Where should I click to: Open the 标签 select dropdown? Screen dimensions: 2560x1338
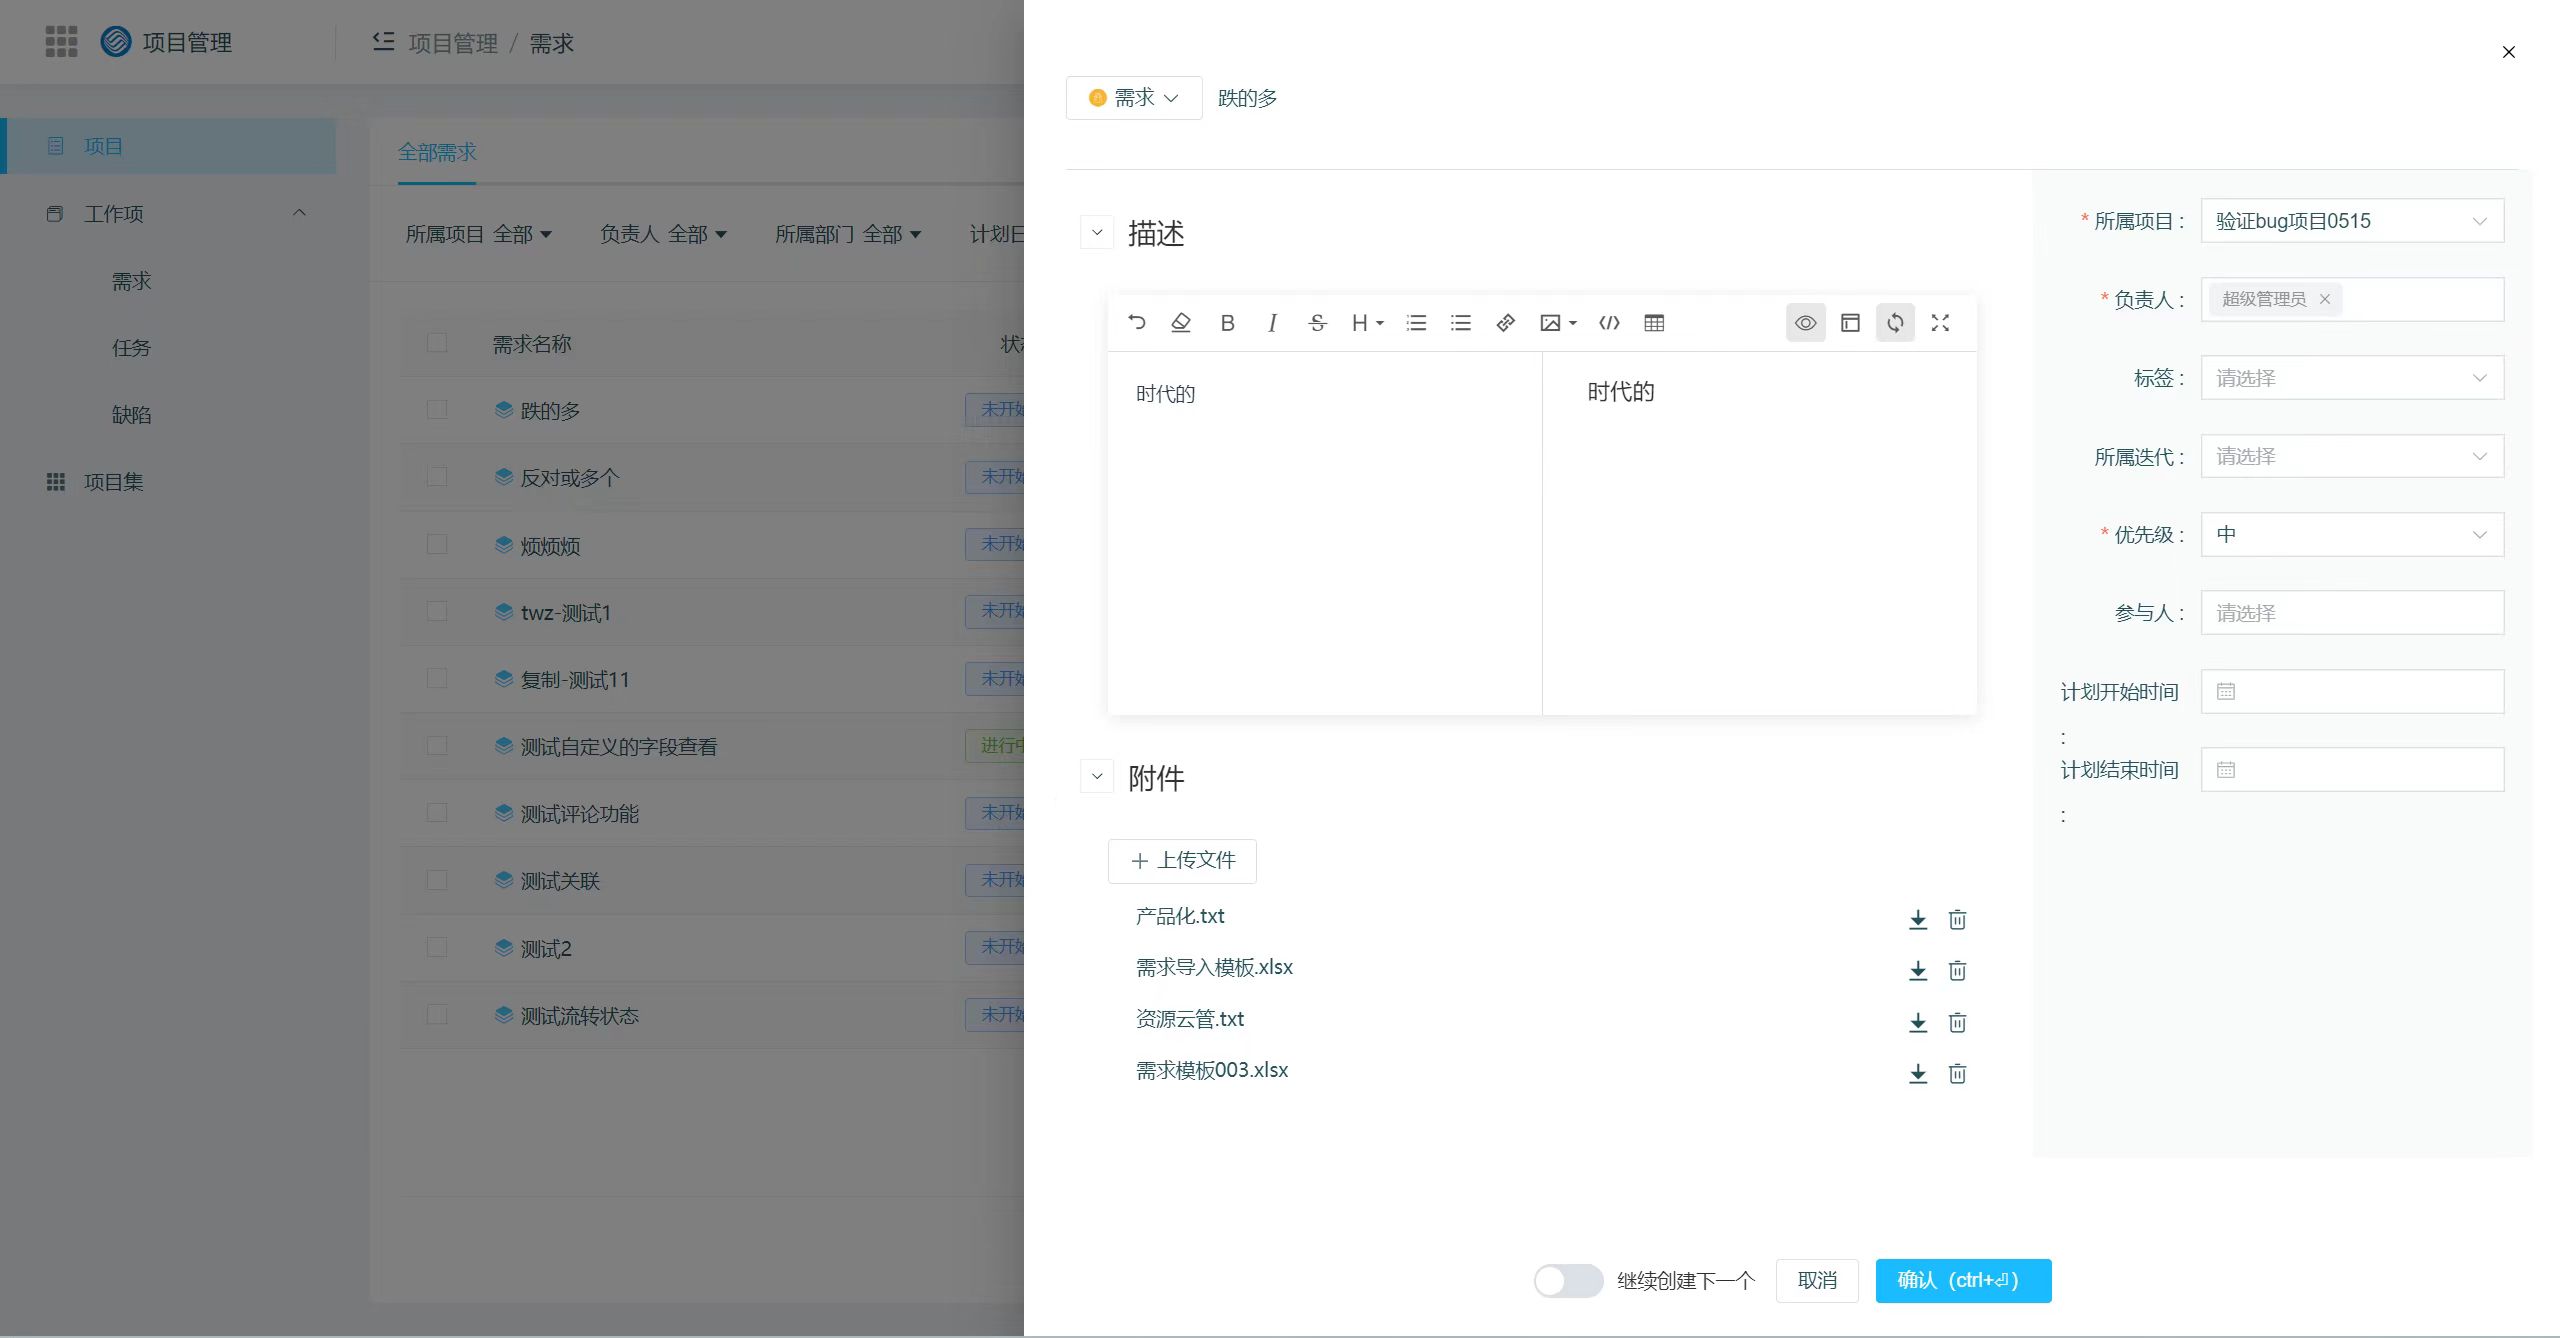[2352, 378]
